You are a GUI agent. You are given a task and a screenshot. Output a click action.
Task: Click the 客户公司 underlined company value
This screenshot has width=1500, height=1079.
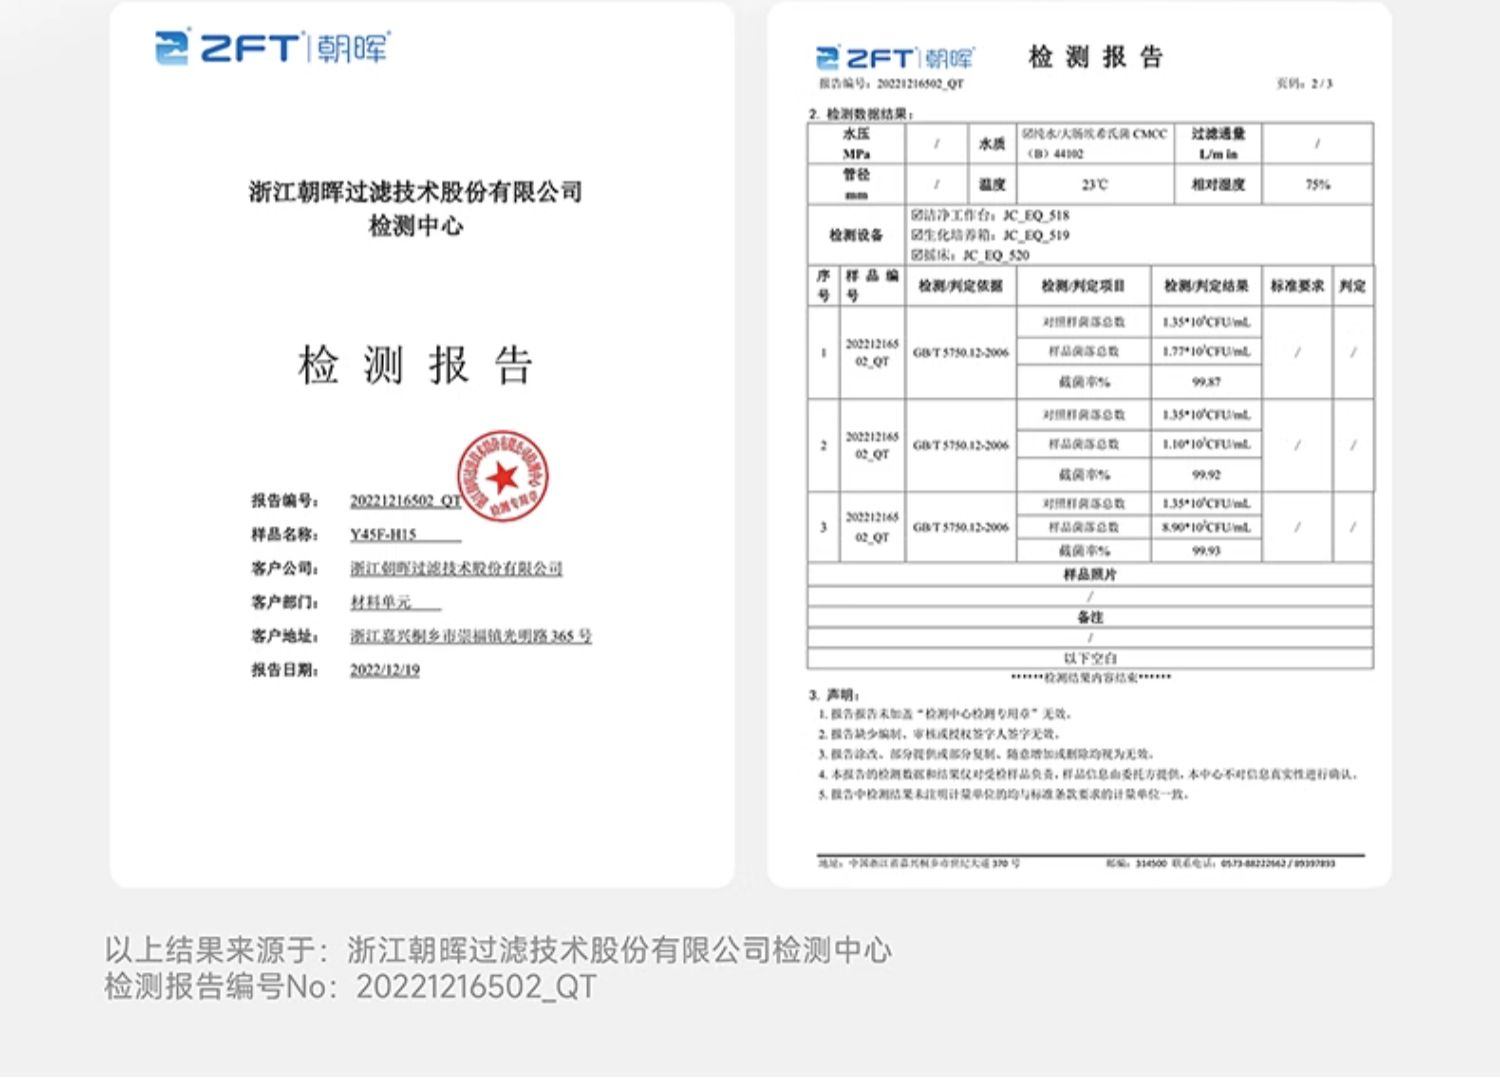click(x=456, y=568)
